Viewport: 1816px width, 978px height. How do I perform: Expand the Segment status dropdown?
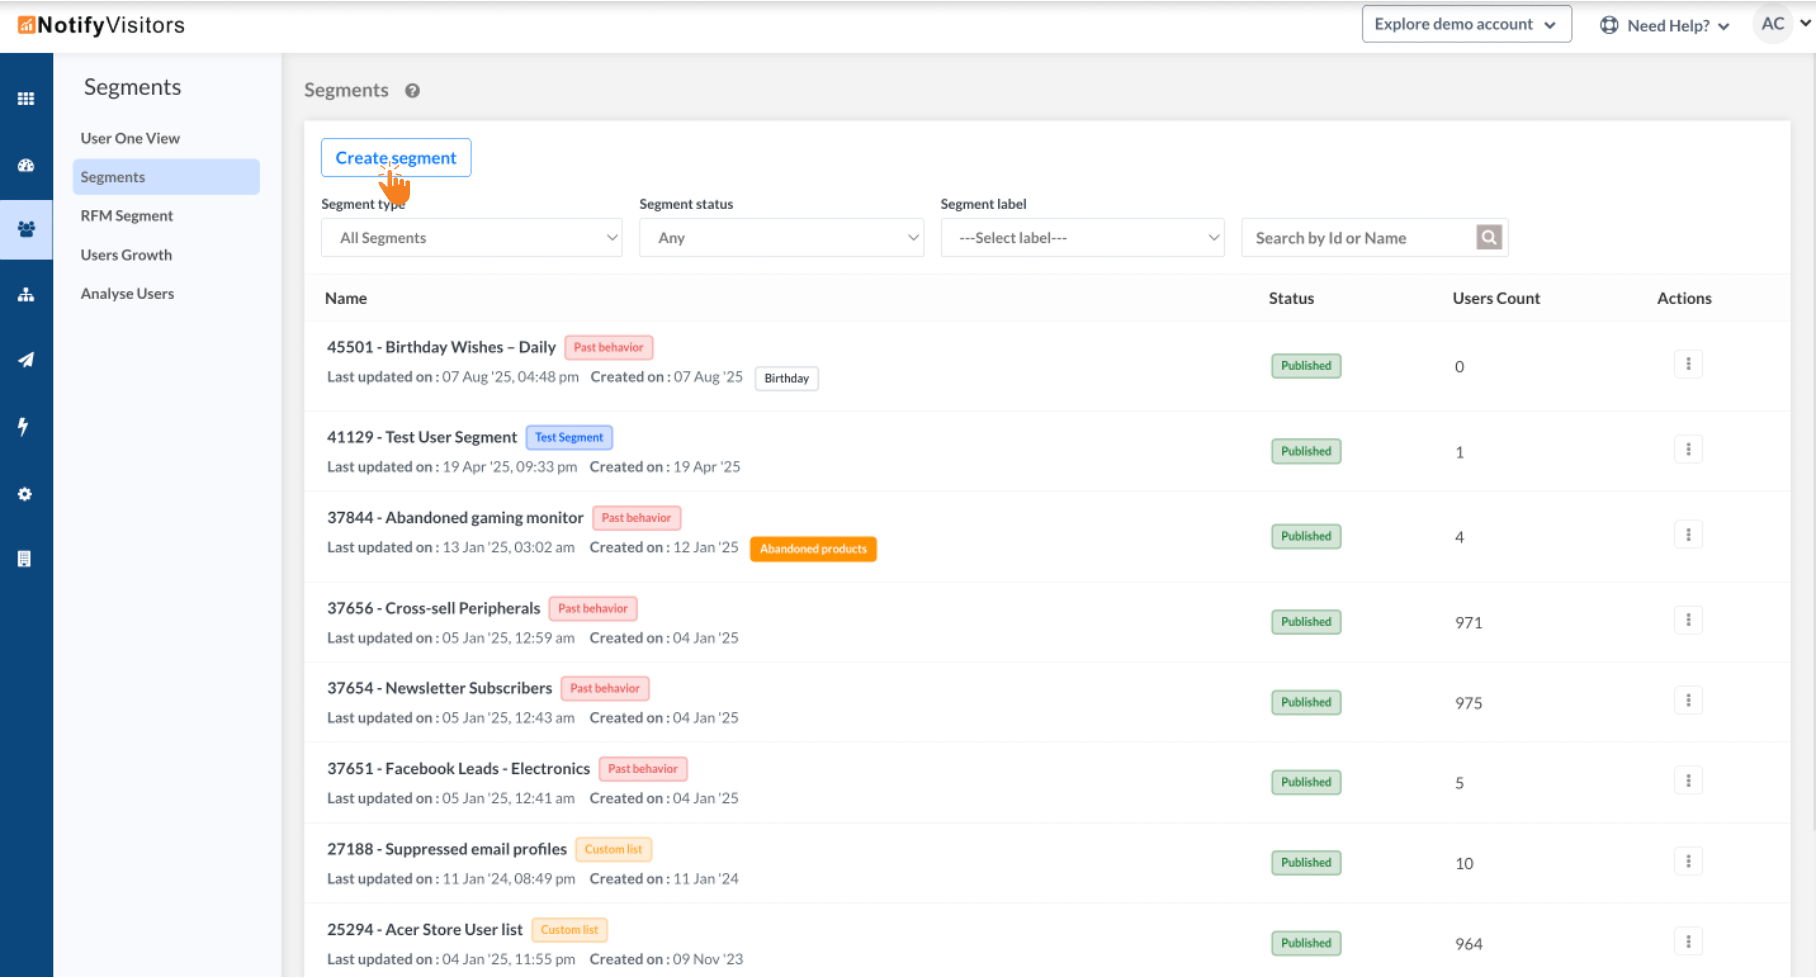coord(781,238)
